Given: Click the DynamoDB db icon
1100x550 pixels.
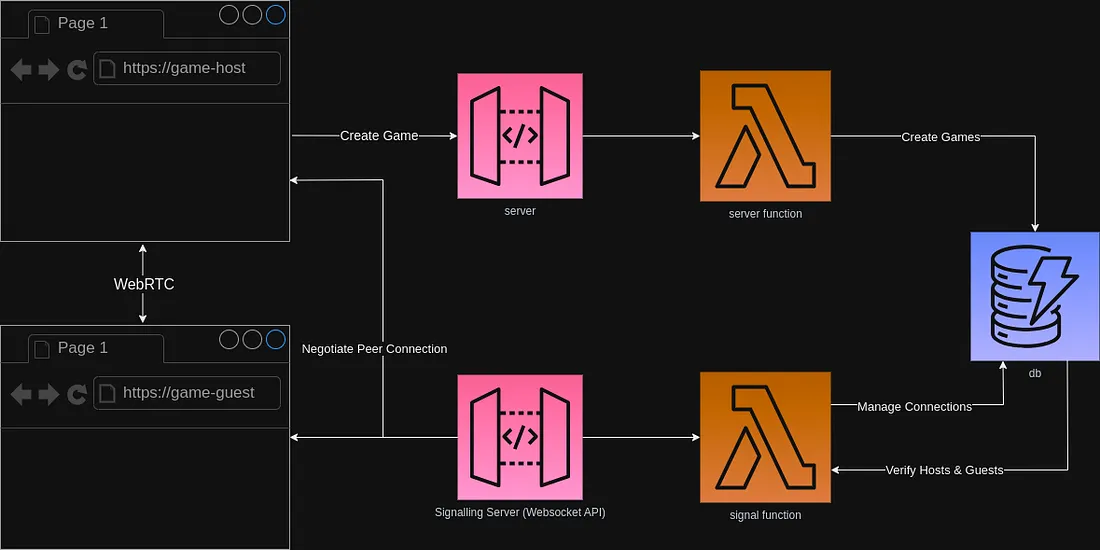Looking at the screenshot, I should click(x=1034, y=295).
